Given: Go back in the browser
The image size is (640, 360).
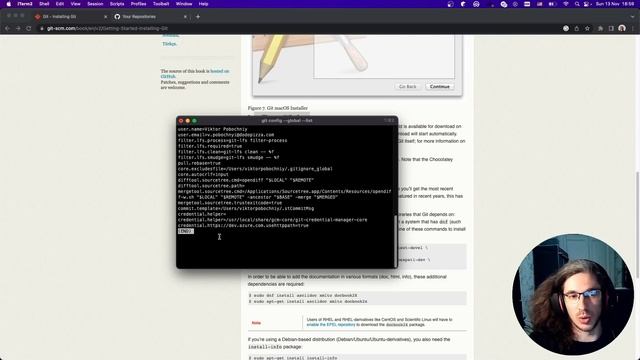Looking at the screenshot, I should (7, 29).
